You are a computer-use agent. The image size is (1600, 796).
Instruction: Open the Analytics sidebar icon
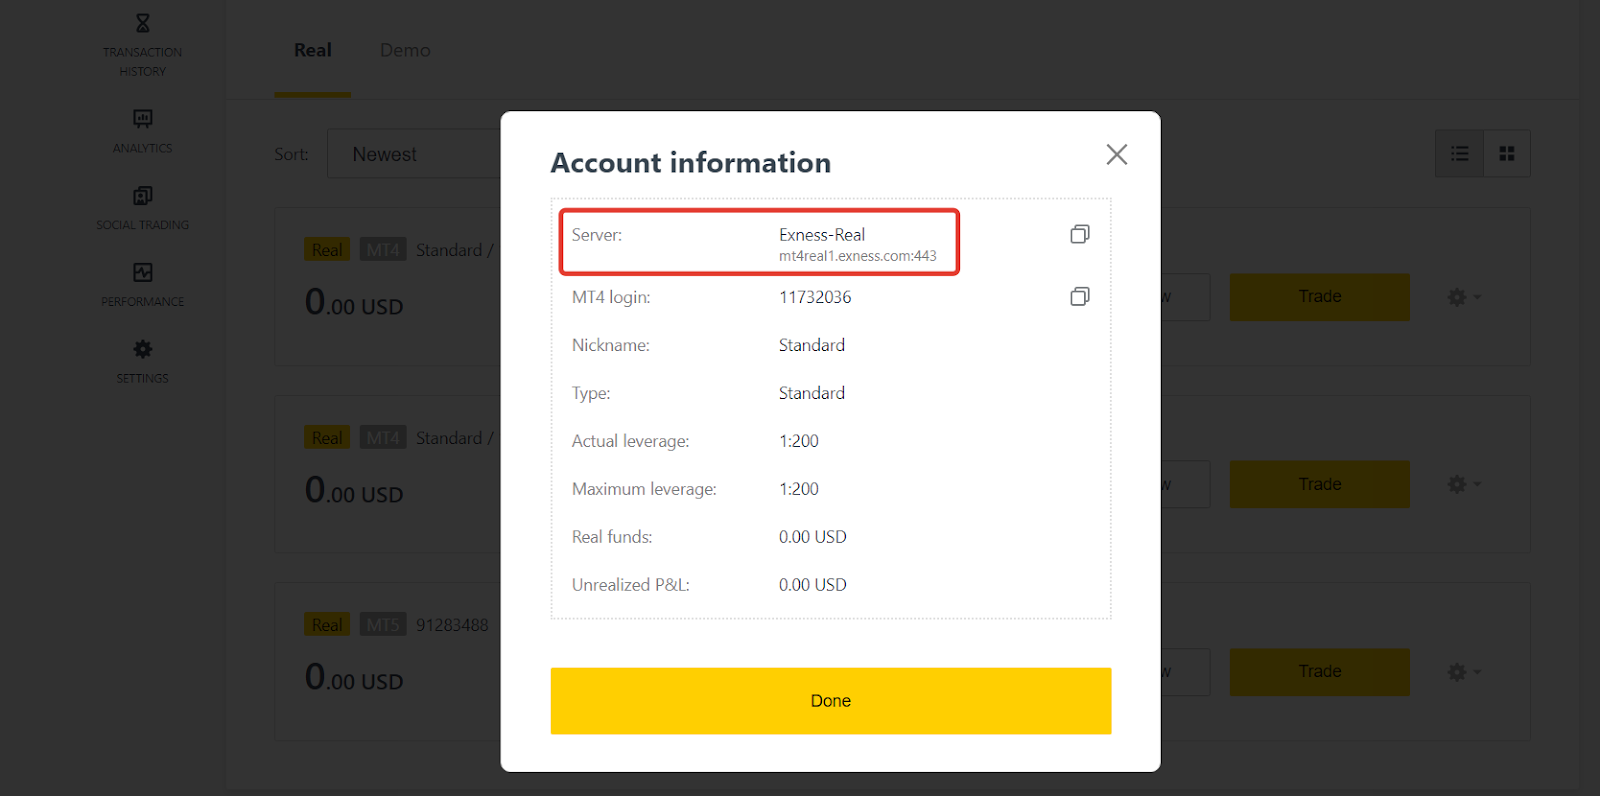click(143, 131)
